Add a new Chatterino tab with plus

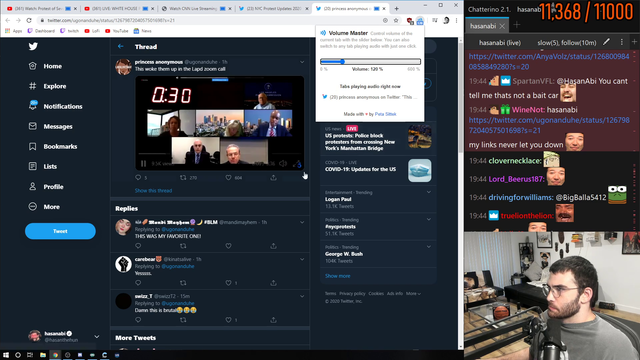point(516,25)
